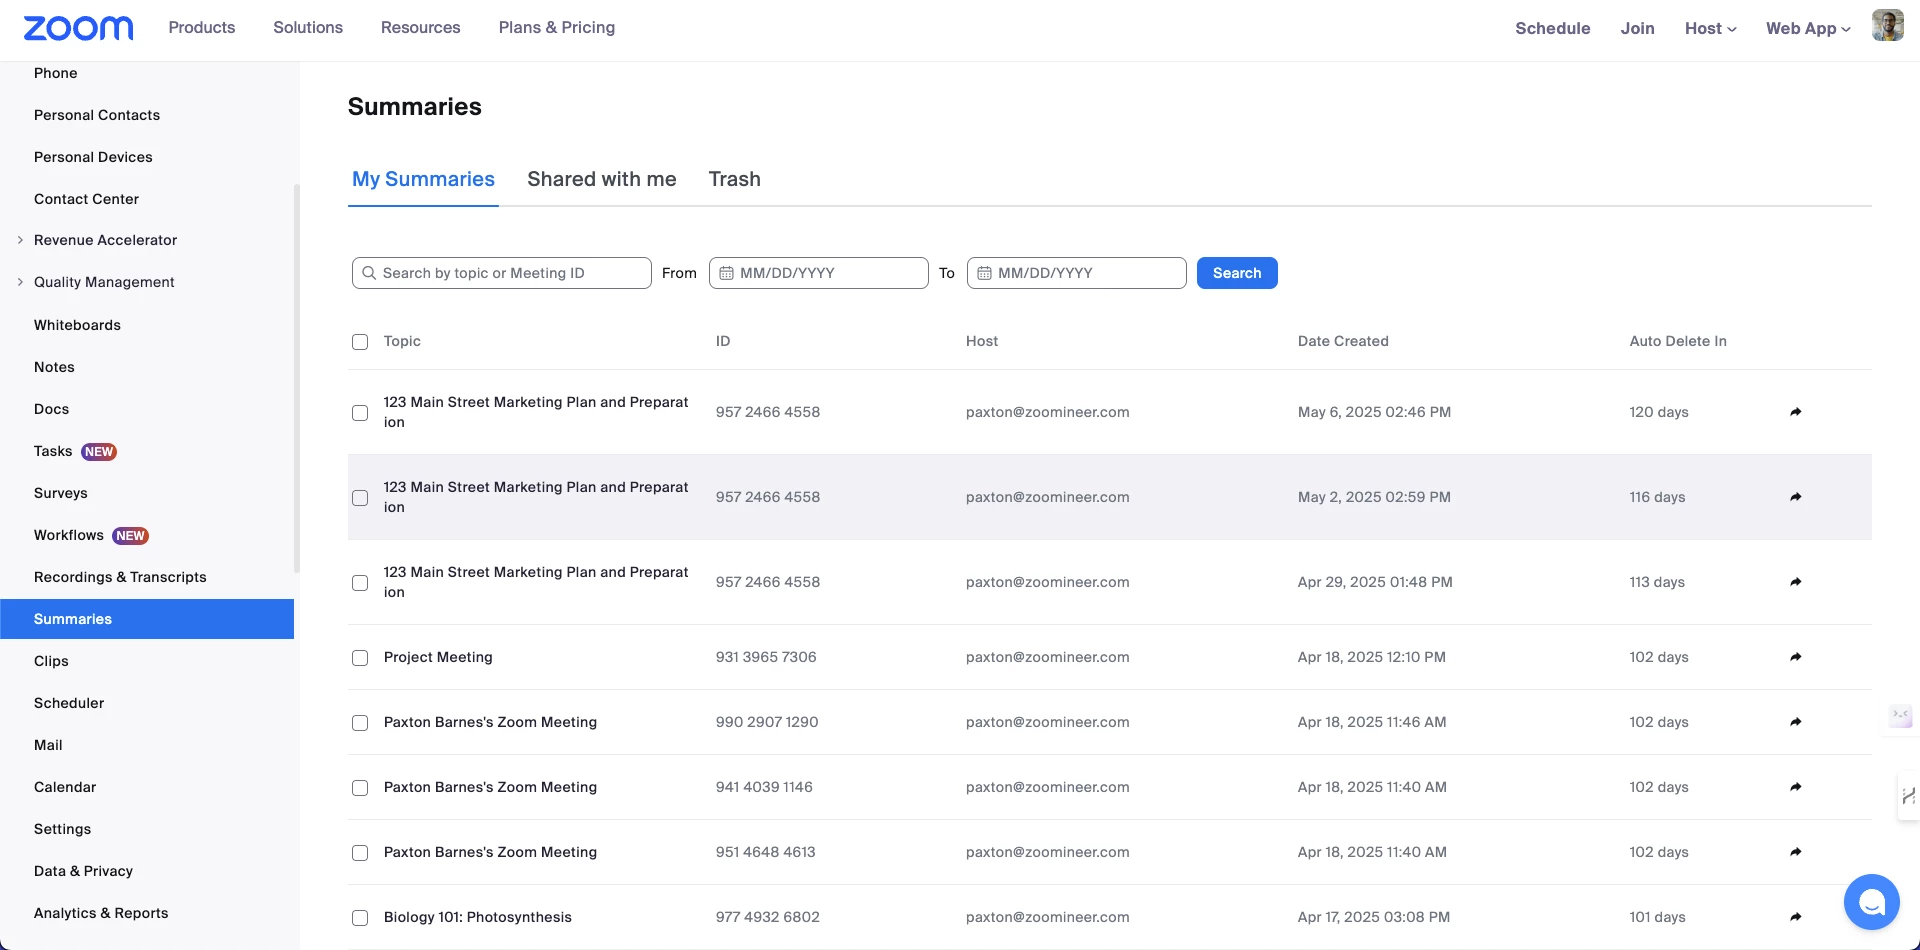Go to Whiteboards in the sidebar
Viewport: 1920px width, 950px height.
[x=77, y=325]
